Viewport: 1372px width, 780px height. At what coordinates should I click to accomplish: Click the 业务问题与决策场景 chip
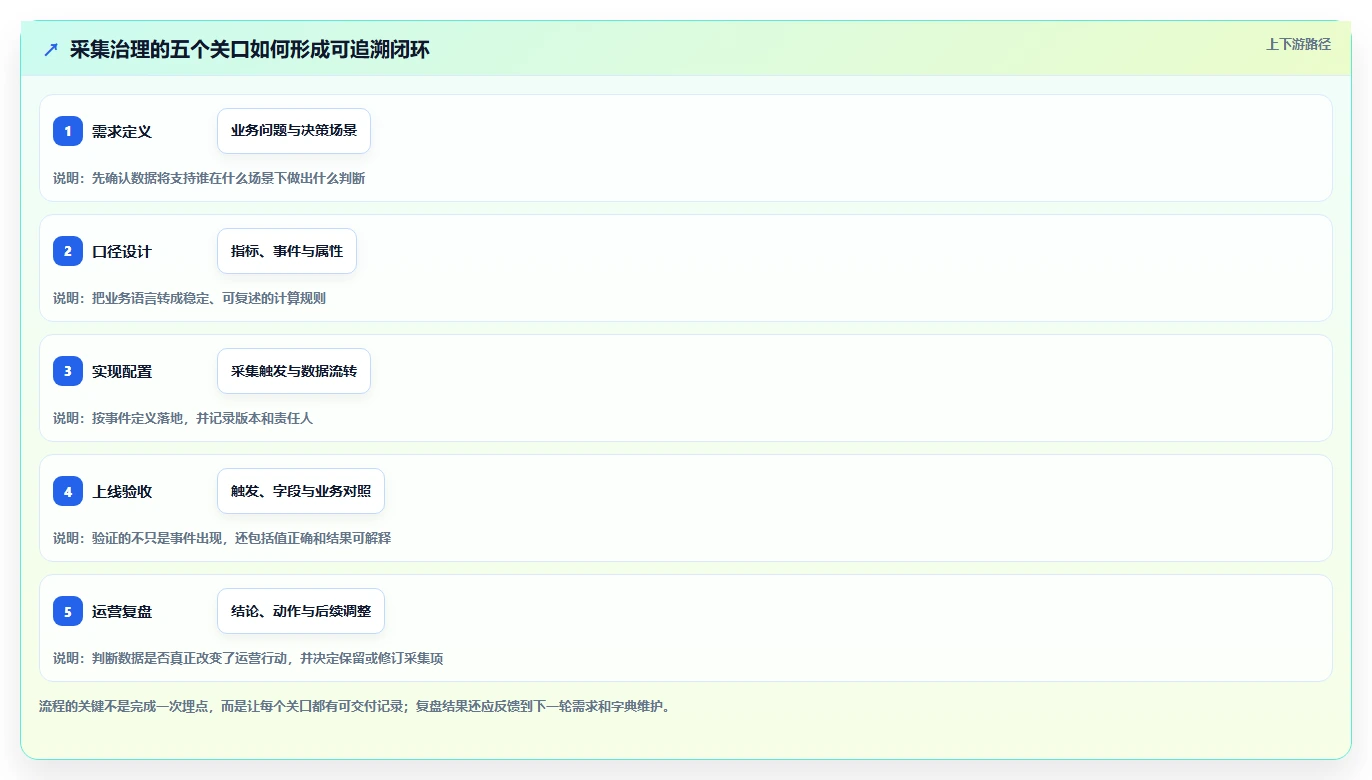point(294,131)
